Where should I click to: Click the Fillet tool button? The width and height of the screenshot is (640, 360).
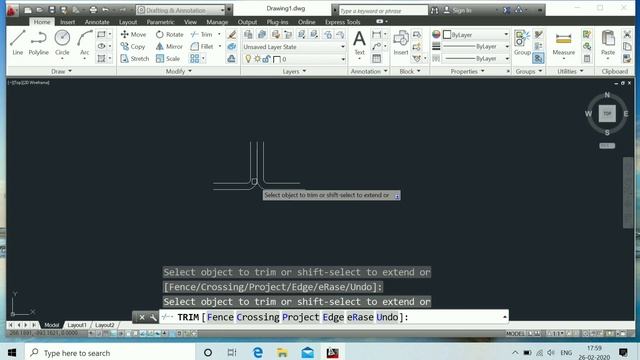tap(202, 47)
